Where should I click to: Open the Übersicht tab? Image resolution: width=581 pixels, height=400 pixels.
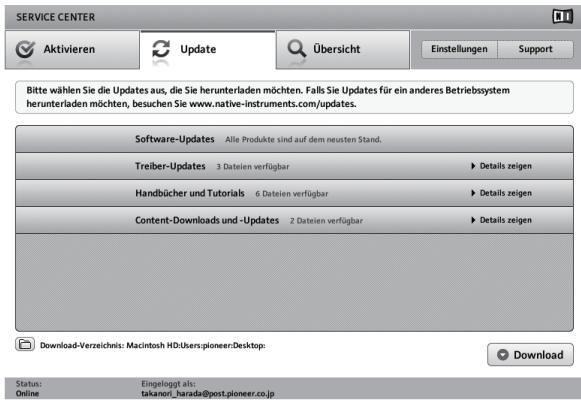(x=343, y=50)
